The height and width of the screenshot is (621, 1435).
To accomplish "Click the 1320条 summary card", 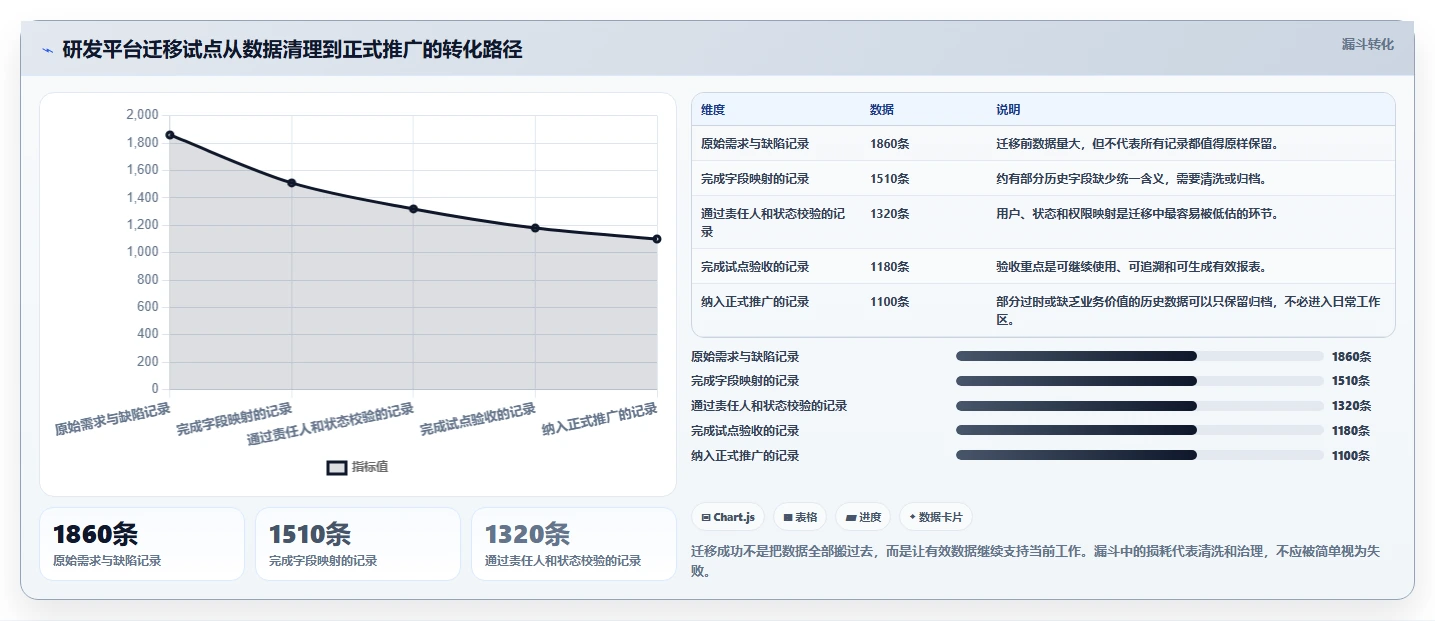I will (x=574, y=544).
